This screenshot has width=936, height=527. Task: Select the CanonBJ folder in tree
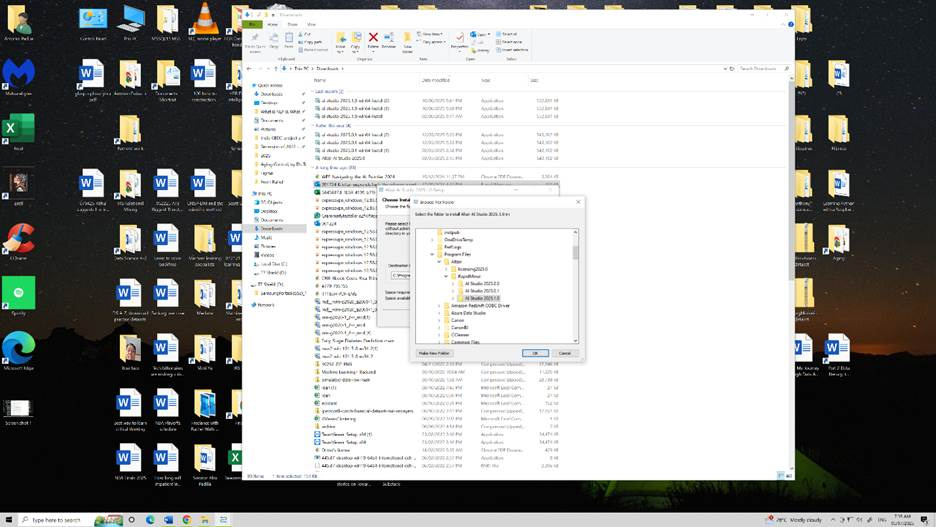[460, 328]
